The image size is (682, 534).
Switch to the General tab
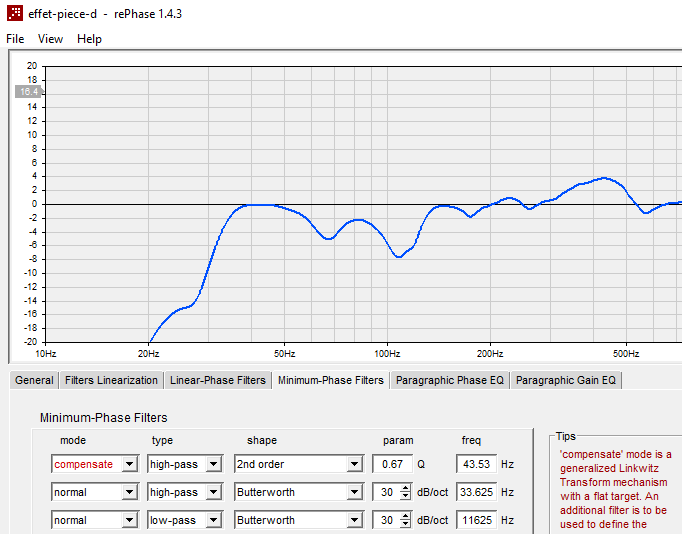click(x=34, y=380)
